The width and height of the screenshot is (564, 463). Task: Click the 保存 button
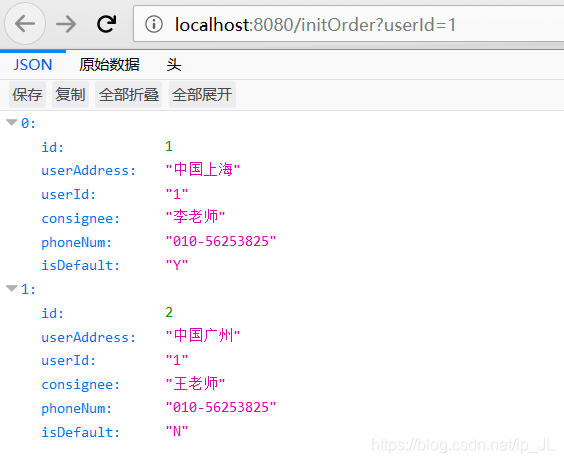click(27, 95)
